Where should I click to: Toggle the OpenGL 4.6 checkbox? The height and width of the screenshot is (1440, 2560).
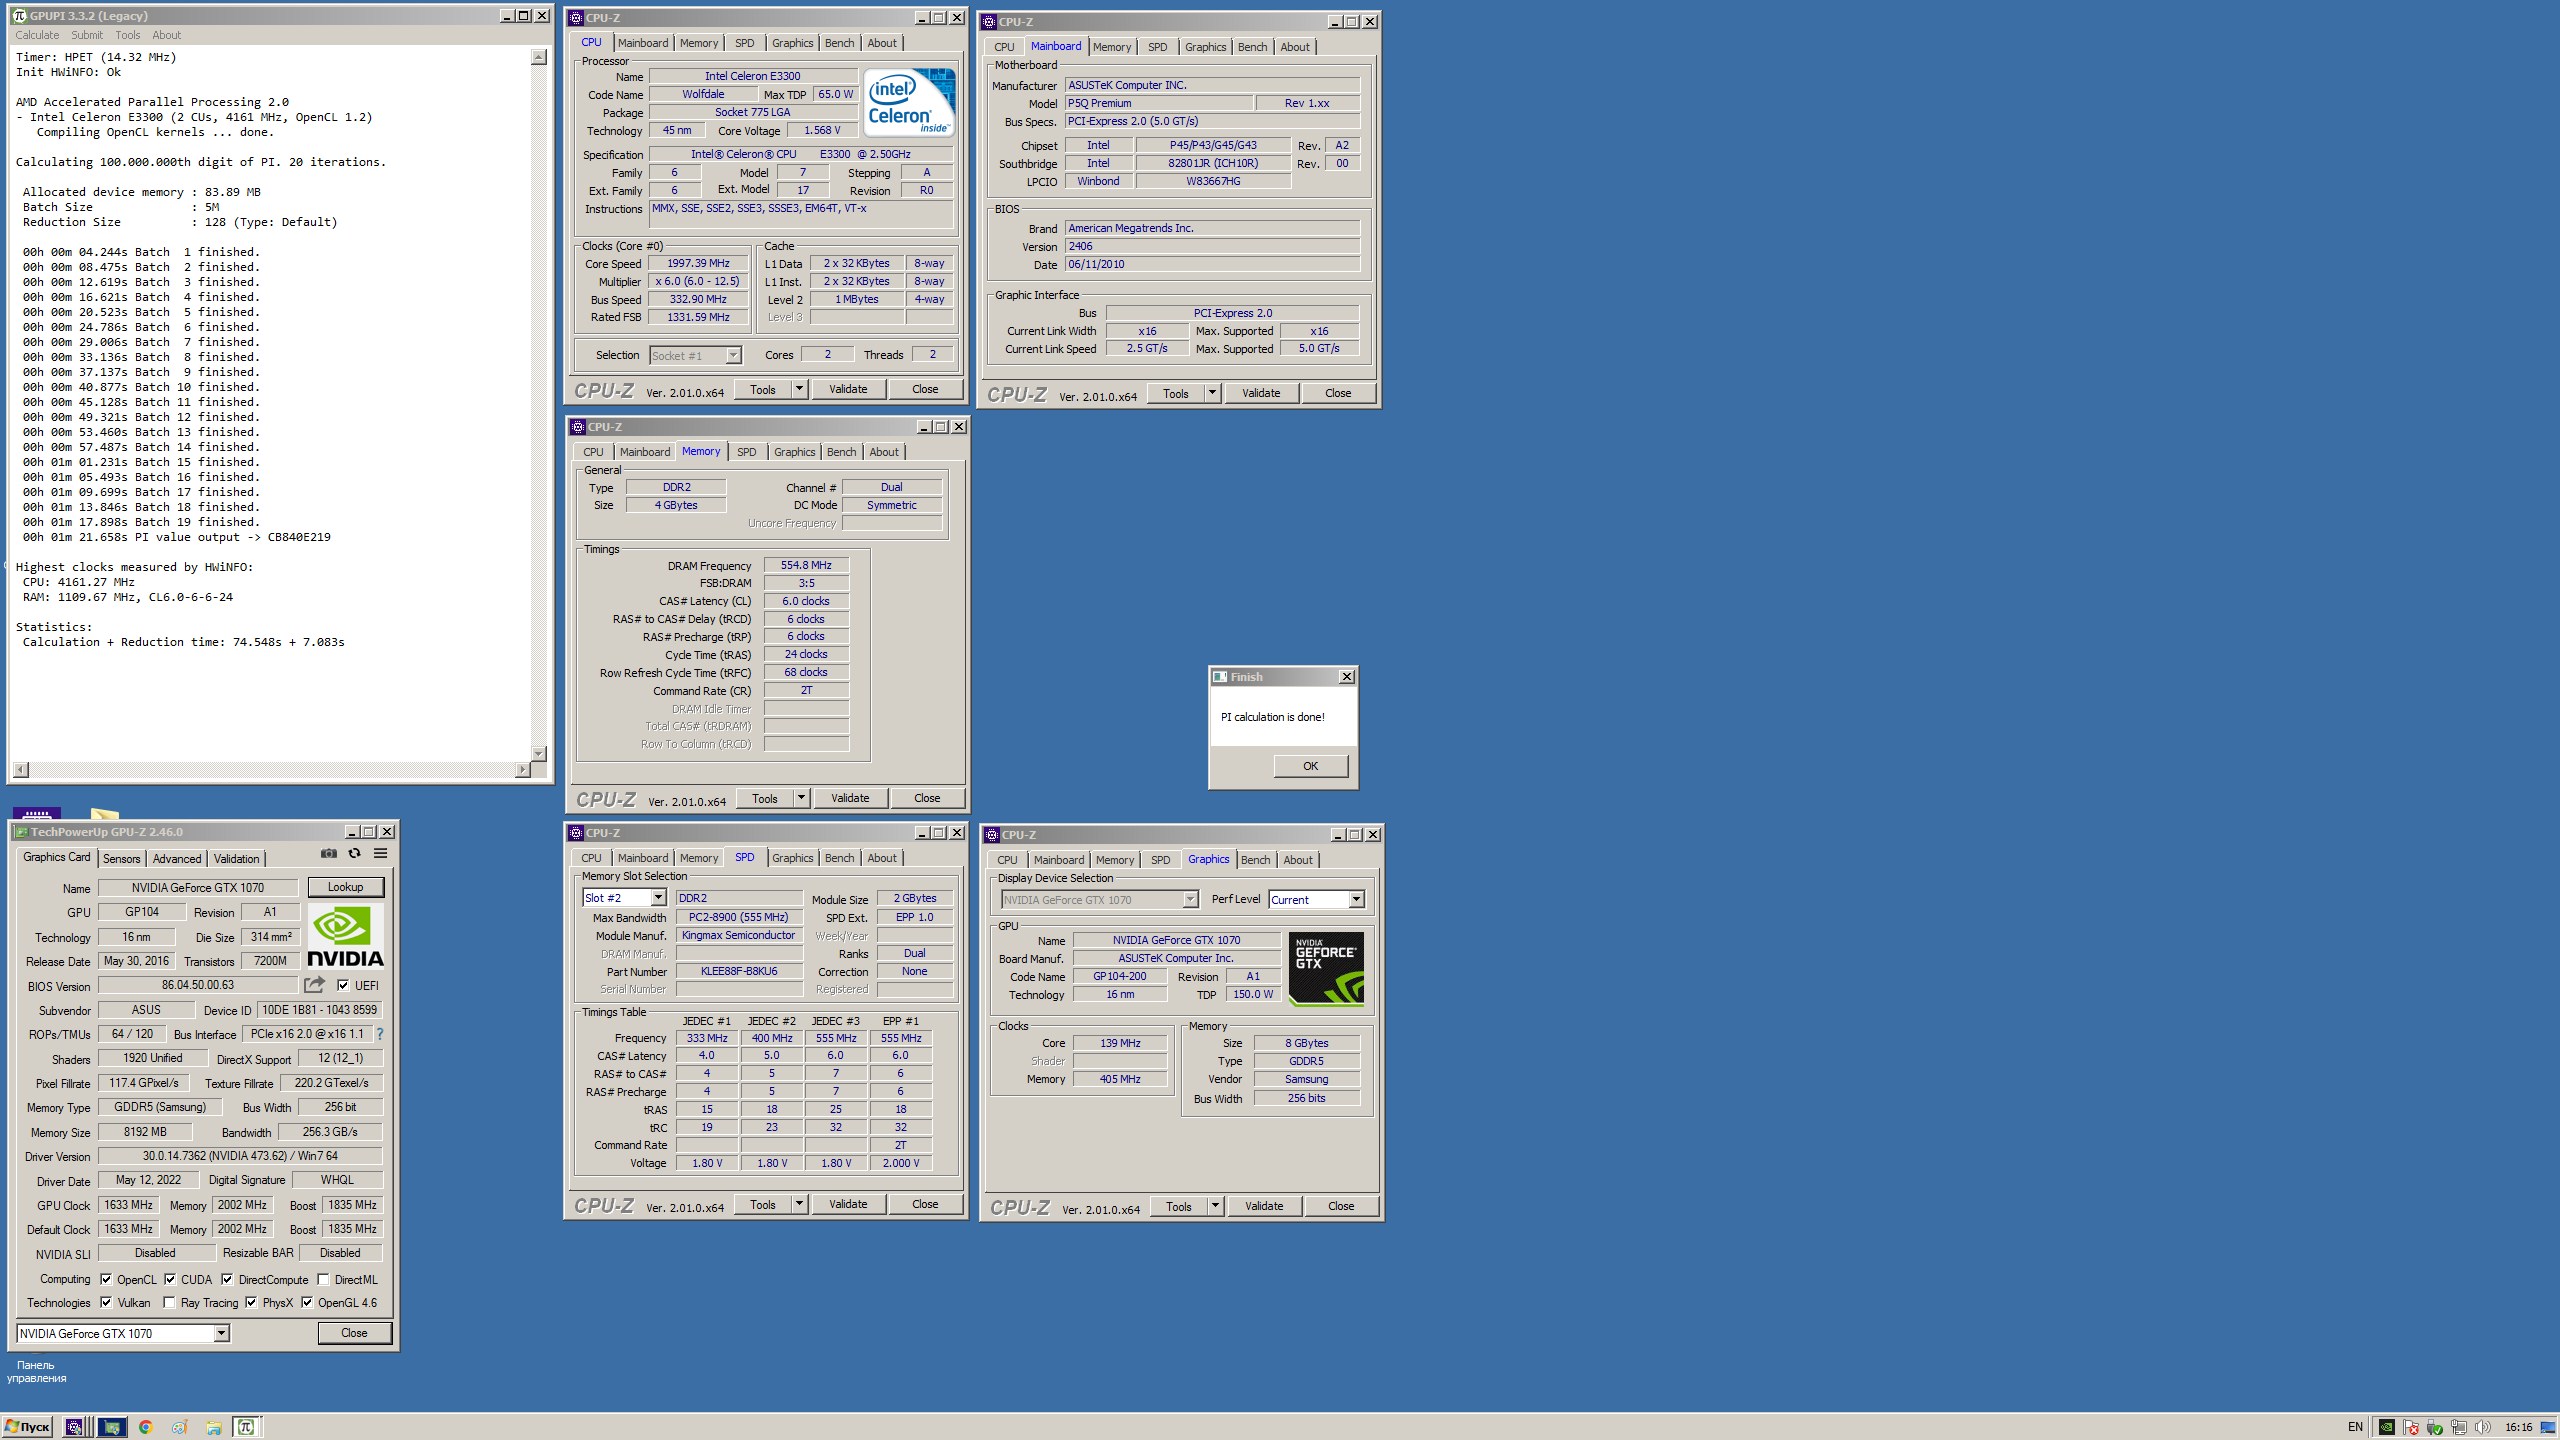tap(307, 1302)
